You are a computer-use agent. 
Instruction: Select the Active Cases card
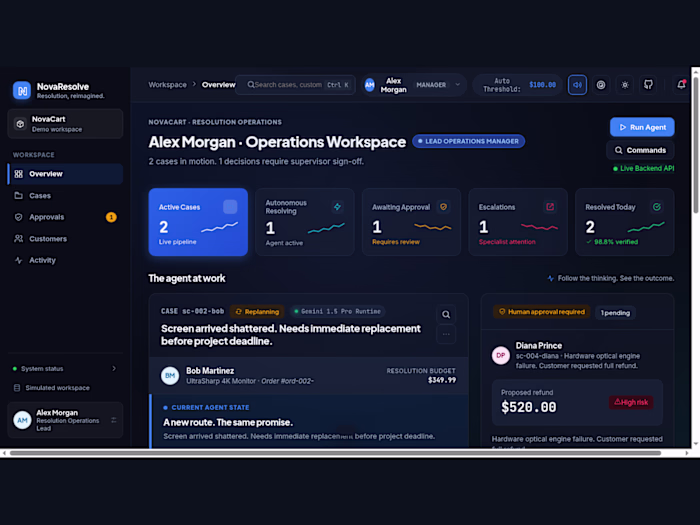pyautogui.click(x=198, y=222)
